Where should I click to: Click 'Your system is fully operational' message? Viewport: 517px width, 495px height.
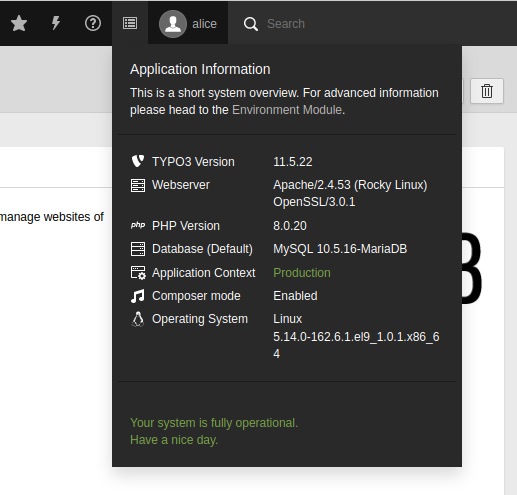tap(214, 423)
